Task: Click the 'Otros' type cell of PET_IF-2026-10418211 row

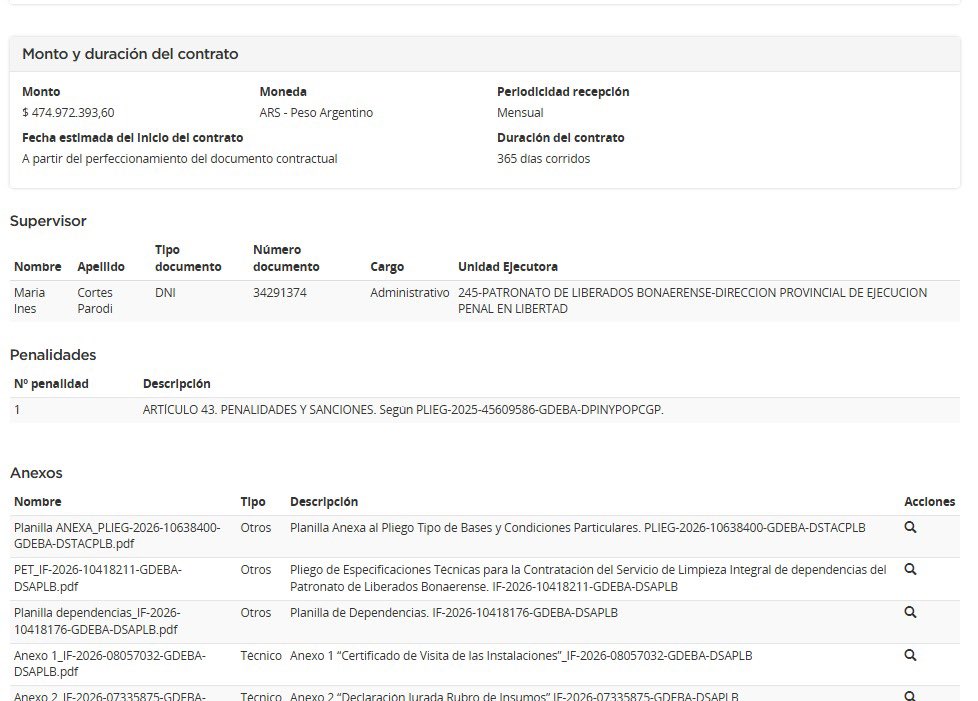Action: click(256, 570)
